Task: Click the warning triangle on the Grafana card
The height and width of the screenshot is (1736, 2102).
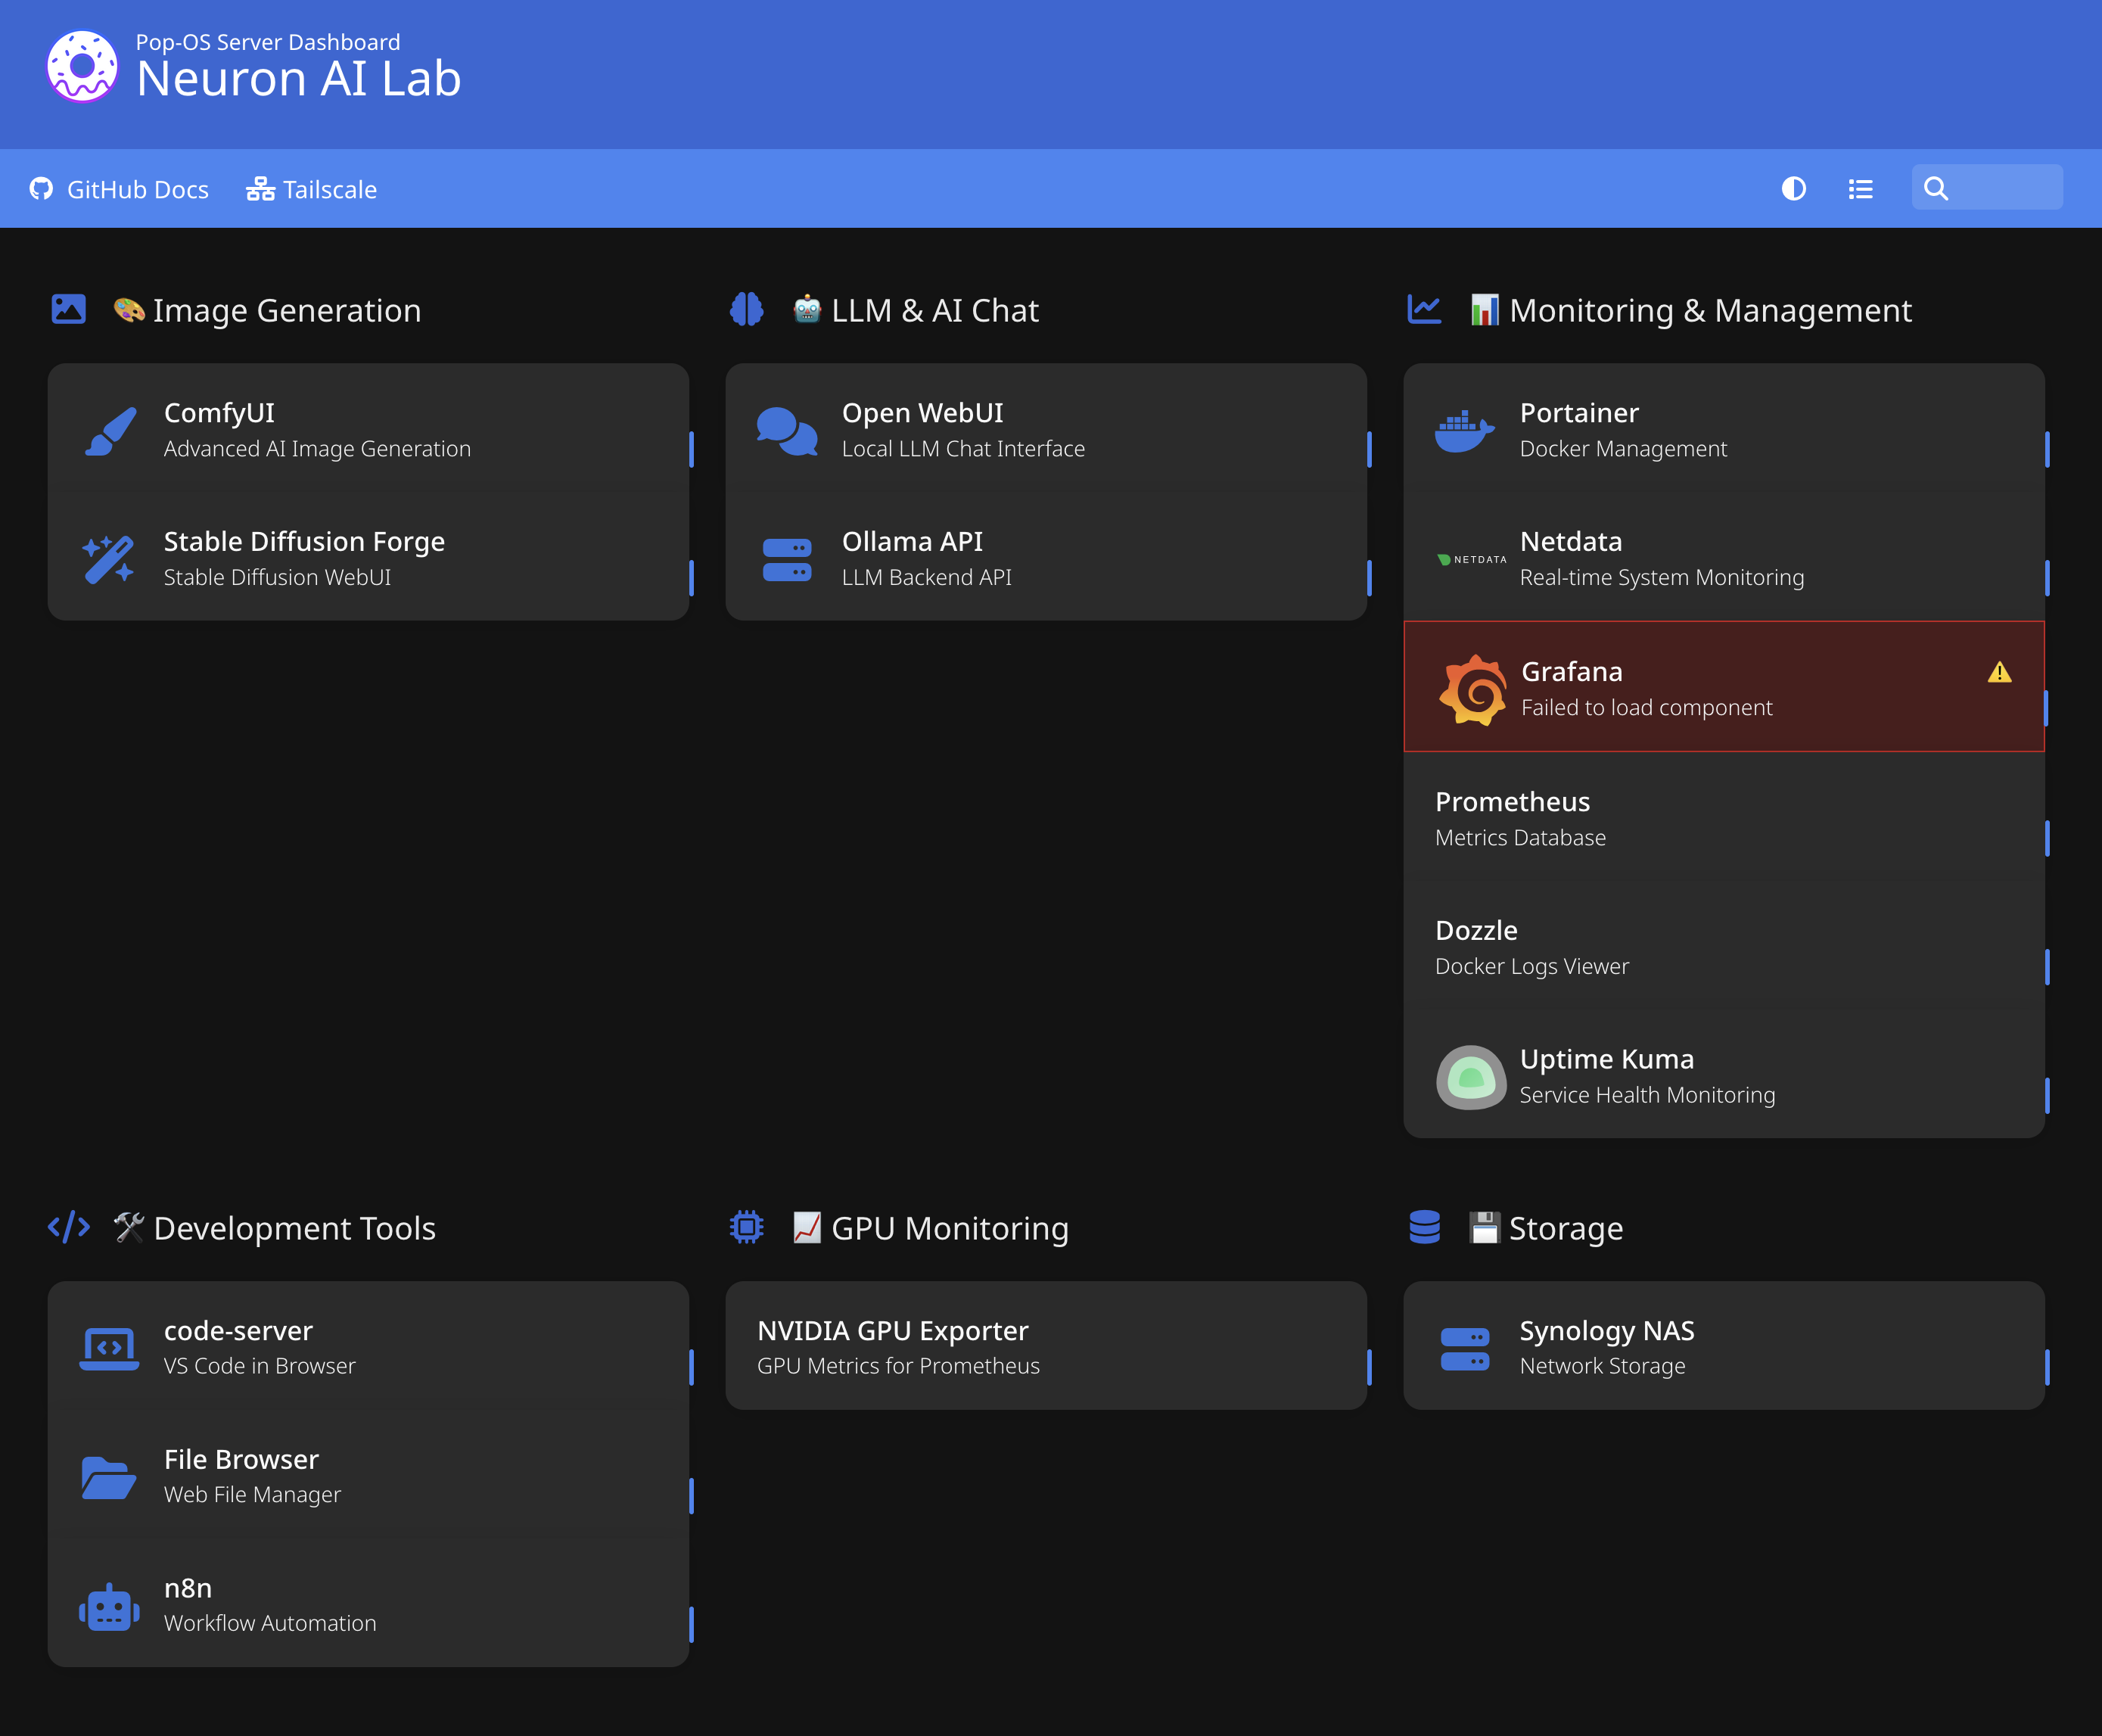Action: point(1999,672)
